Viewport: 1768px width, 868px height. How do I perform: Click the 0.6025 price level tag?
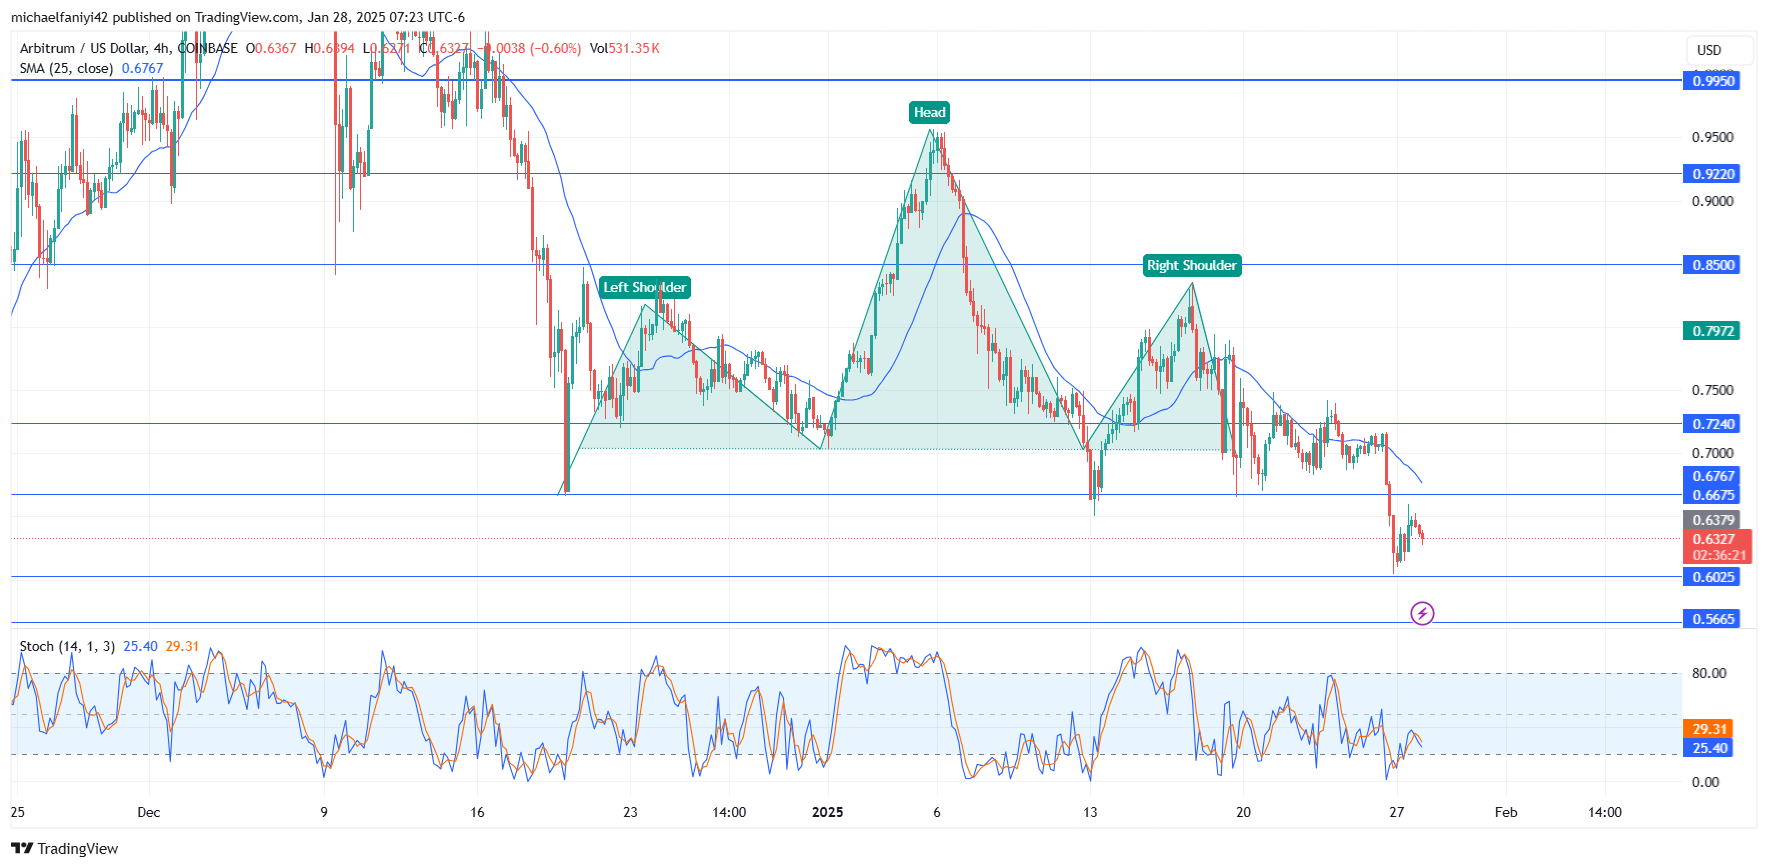tap(1712, 577)
